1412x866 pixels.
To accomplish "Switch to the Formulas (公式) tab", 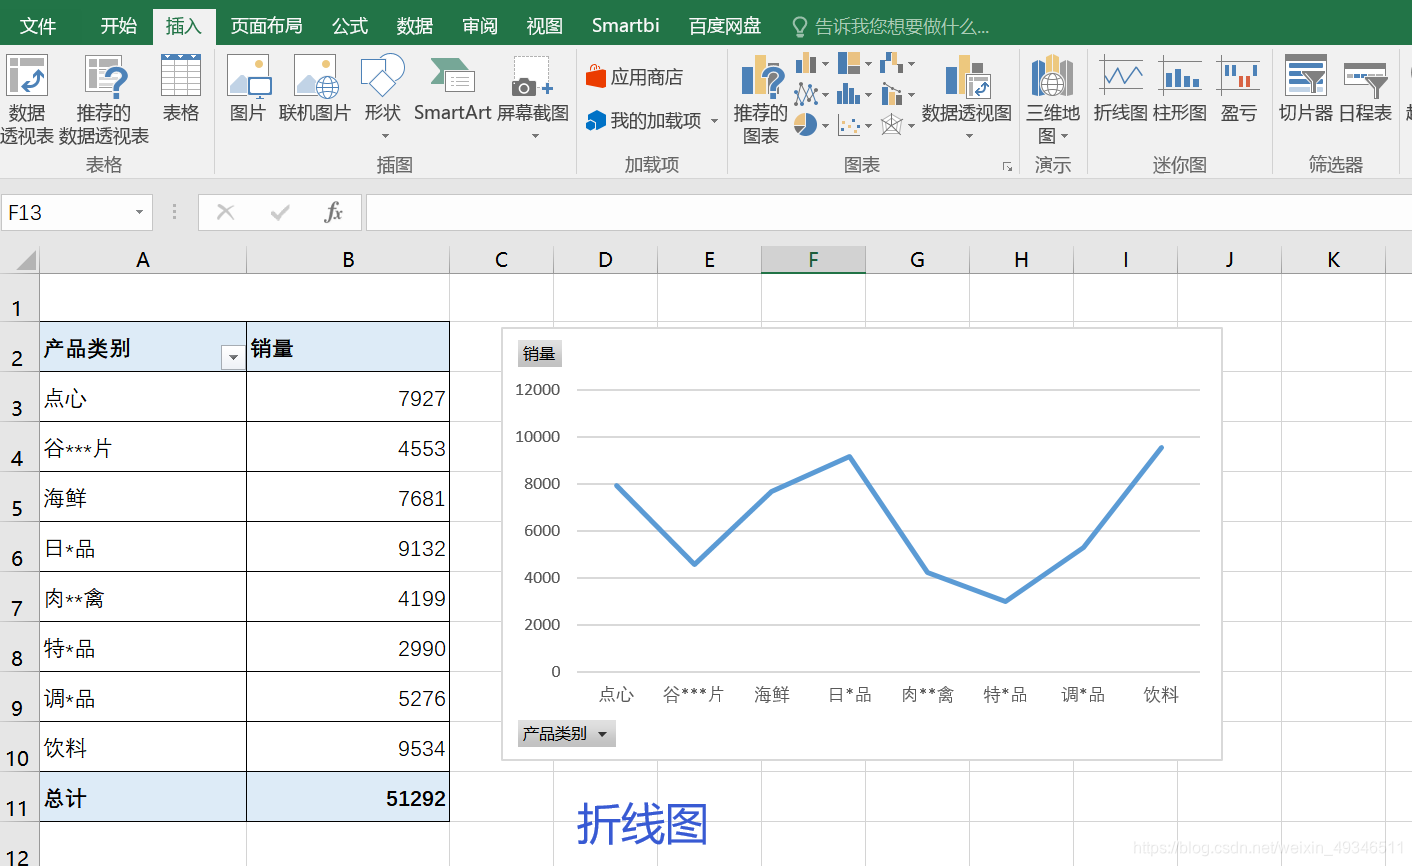I will point(350,26).
